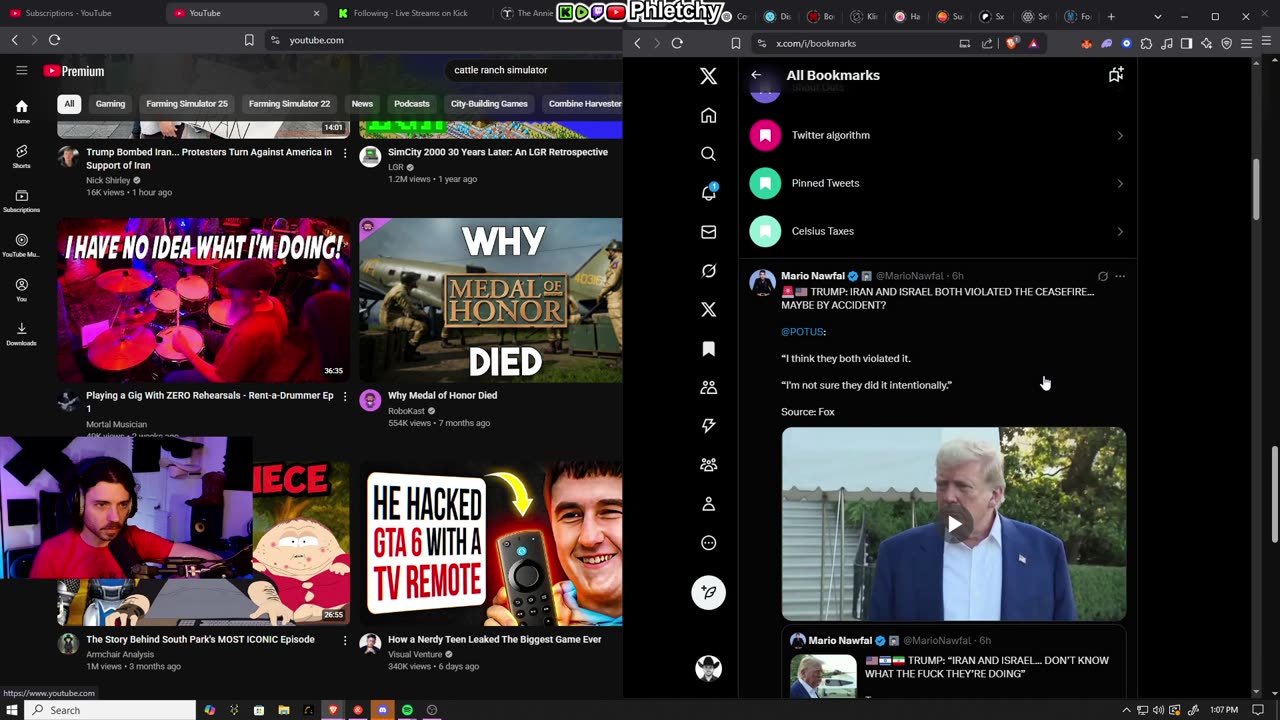Open Grok from the X sidebar
This screenshot has width=1280, height=720.
(x=708, y=271)
